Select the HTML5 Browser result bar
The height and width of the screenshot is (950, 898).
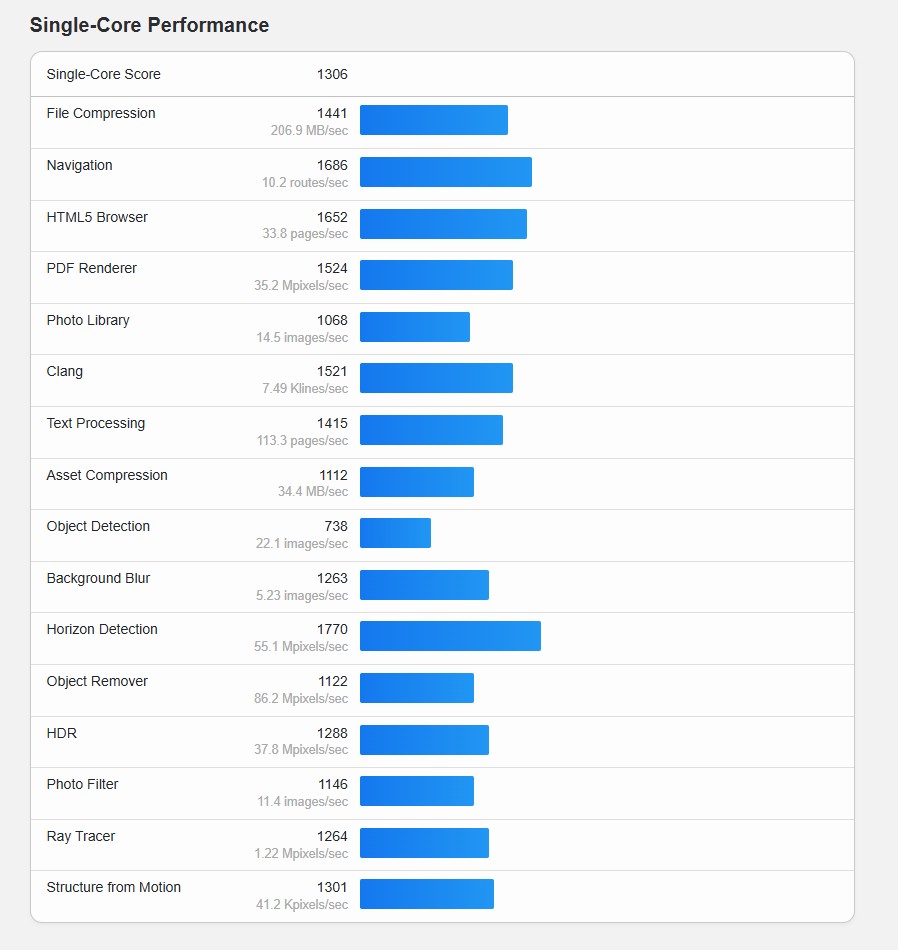[x=444, y=224]
